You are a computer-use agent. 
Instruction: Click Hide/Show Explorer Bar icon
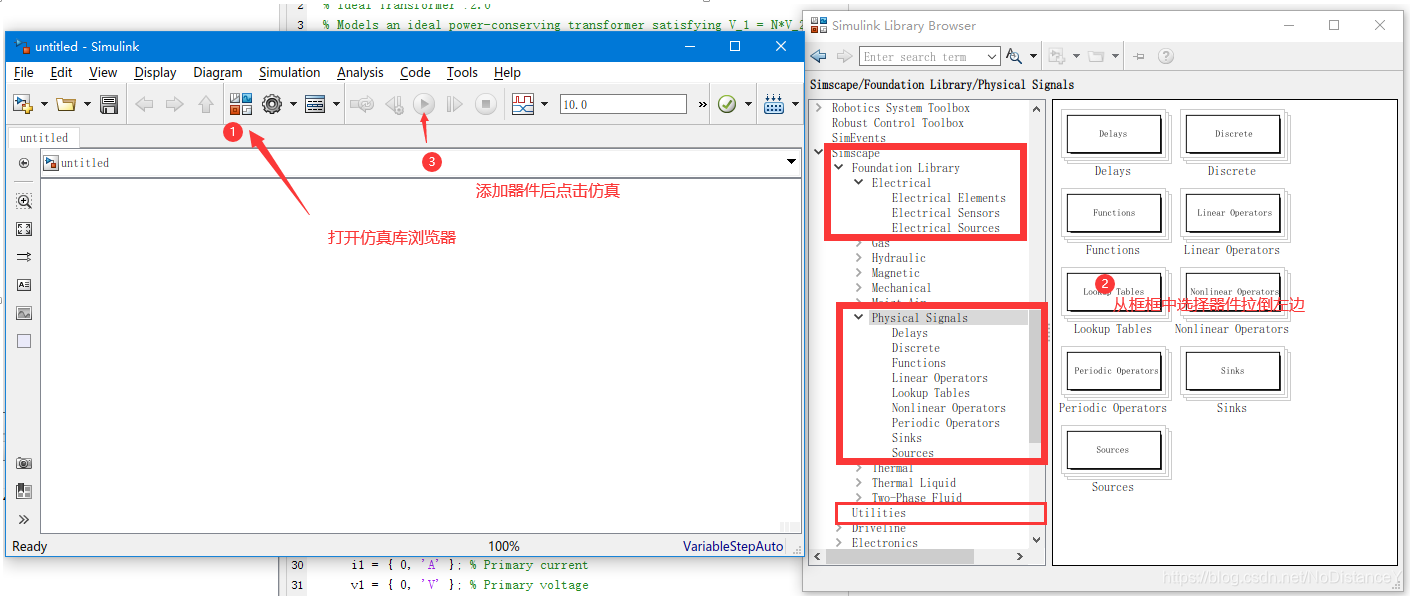(24, 163)
